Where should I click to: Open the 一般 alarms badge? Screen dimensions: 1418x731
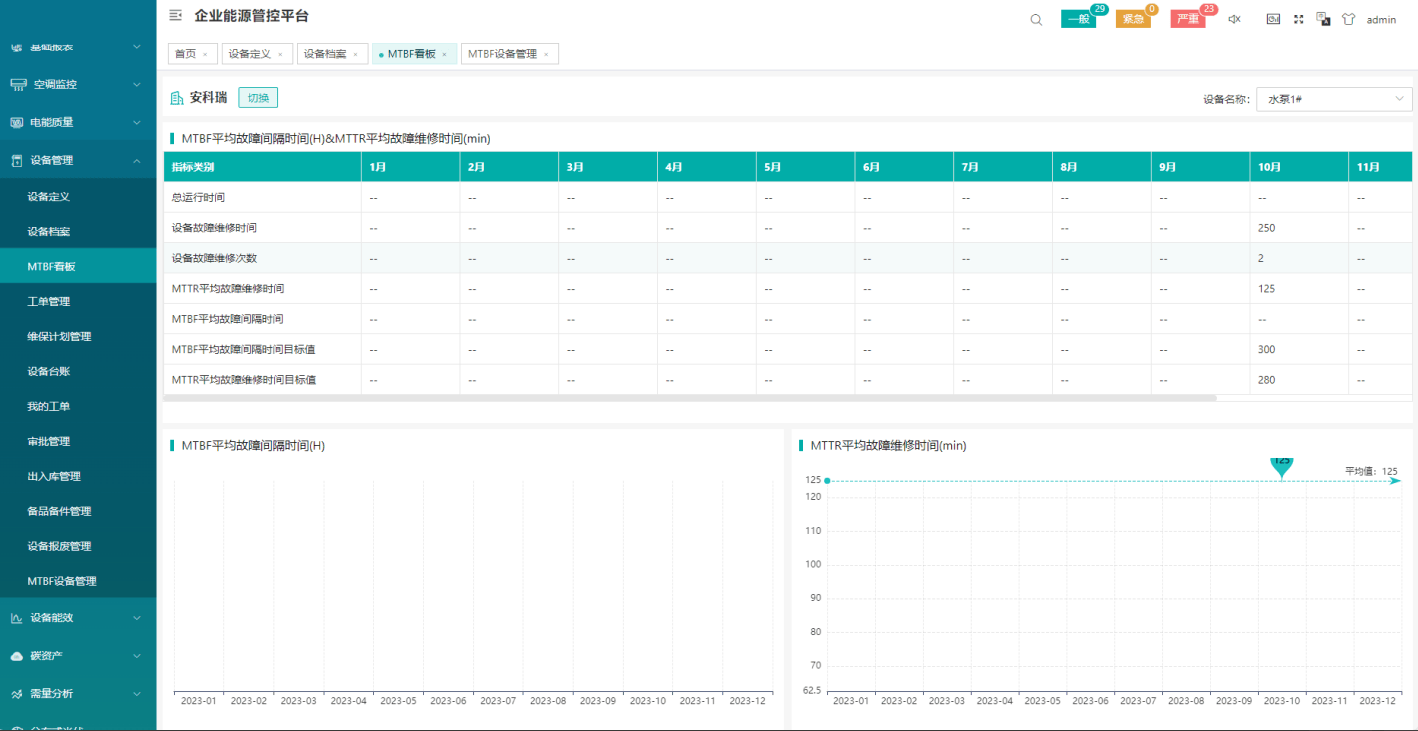point(1078,19)
